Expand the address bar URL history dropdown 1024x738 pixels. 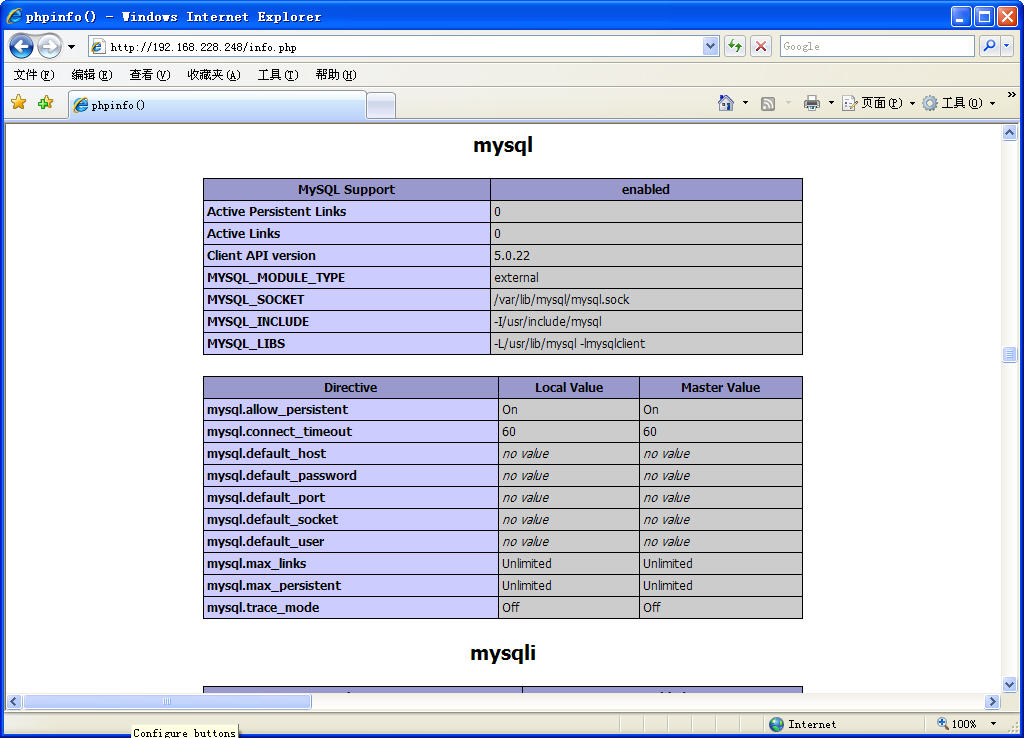point(710,46)
